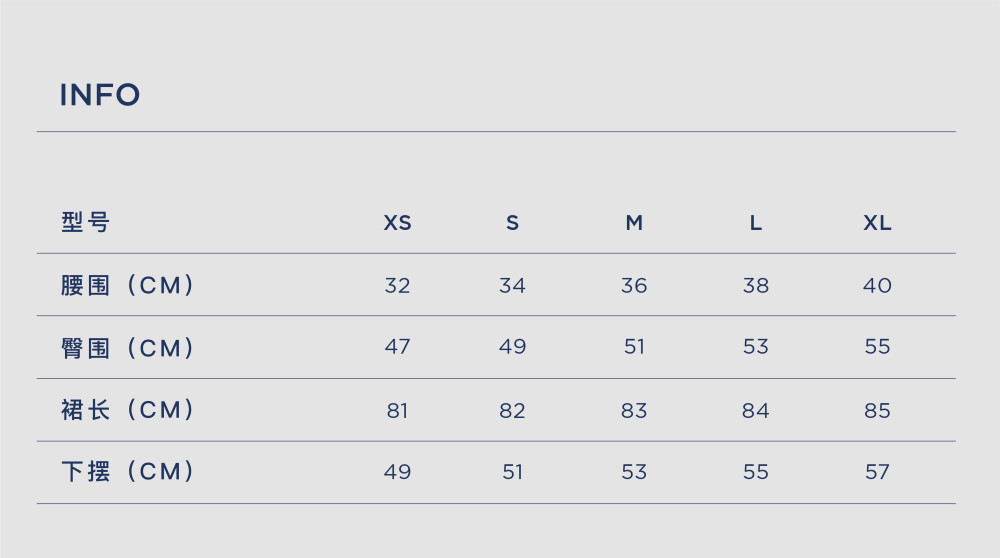The height and width of the screenshot is (558, 1000).
Task: Select the M size column header
Action: (x=634, y=223)
